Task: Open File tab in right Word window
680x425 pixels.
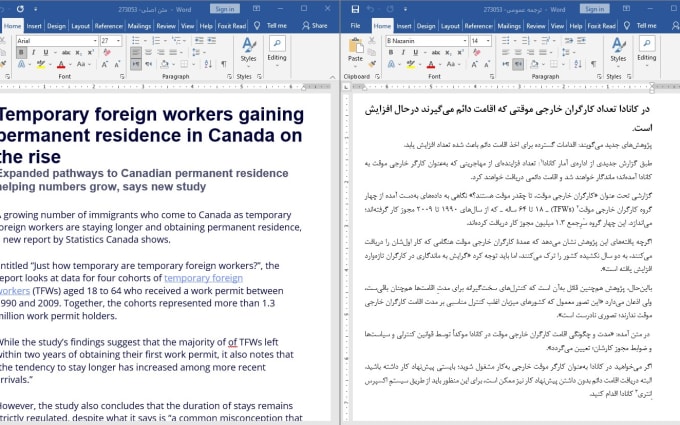Action: click(355, 26)
